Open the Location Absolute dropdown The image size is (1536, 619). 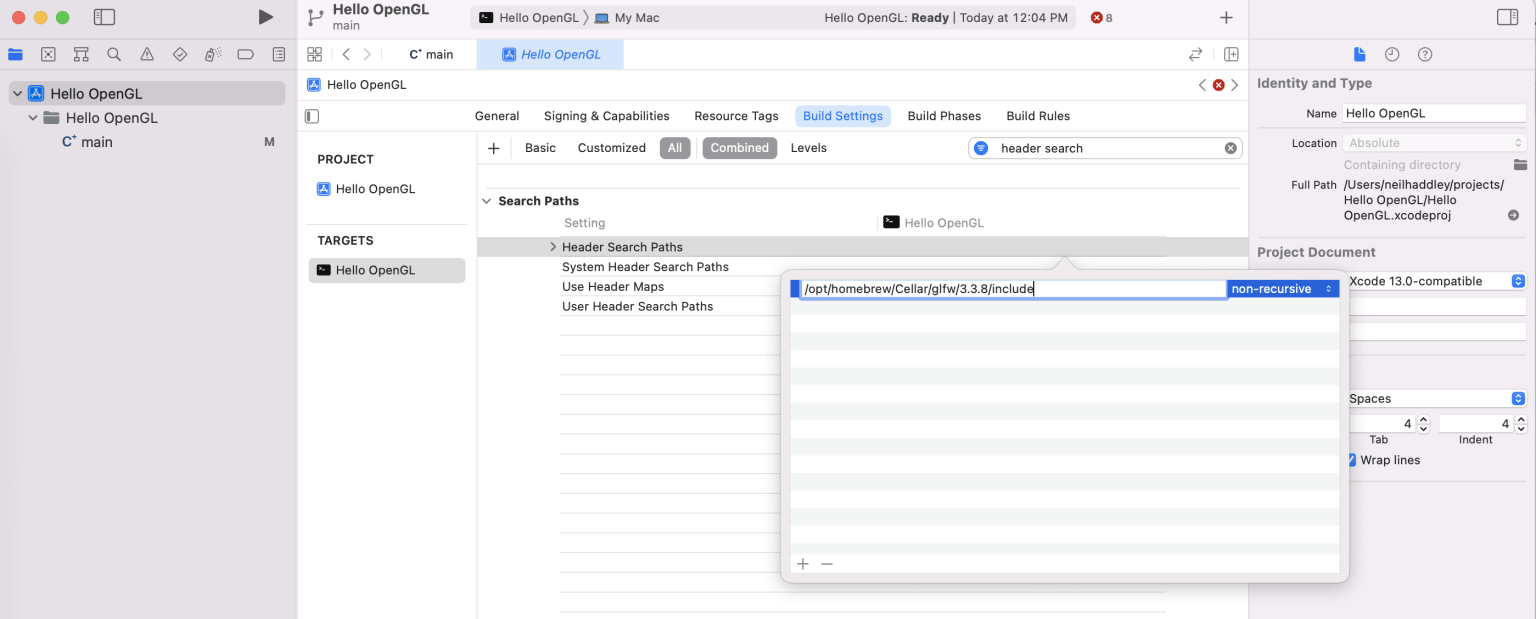point(1435,143)
